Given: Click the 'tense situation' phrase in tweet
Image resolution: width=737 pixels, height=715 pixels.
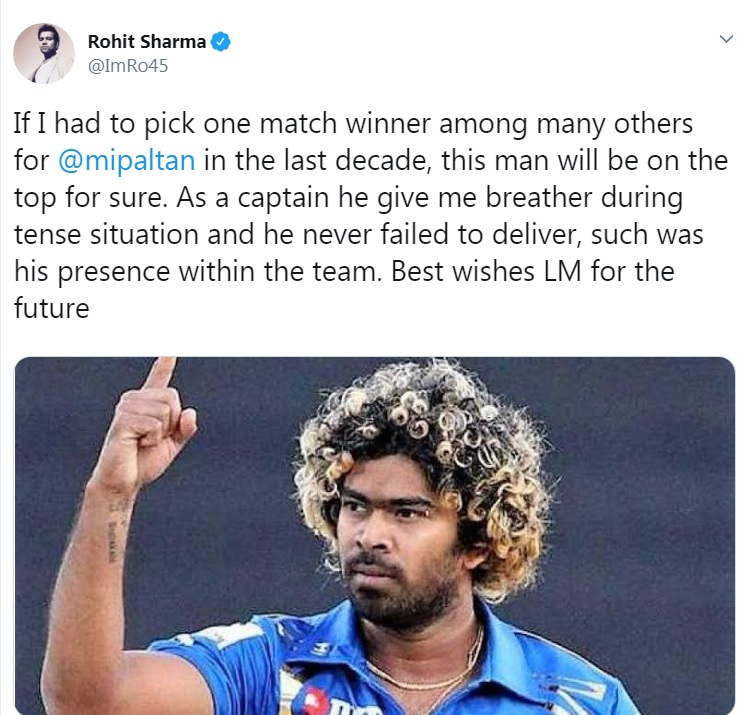Looking at the screenshot, I should pyautogui.click(x=106, y=235).
